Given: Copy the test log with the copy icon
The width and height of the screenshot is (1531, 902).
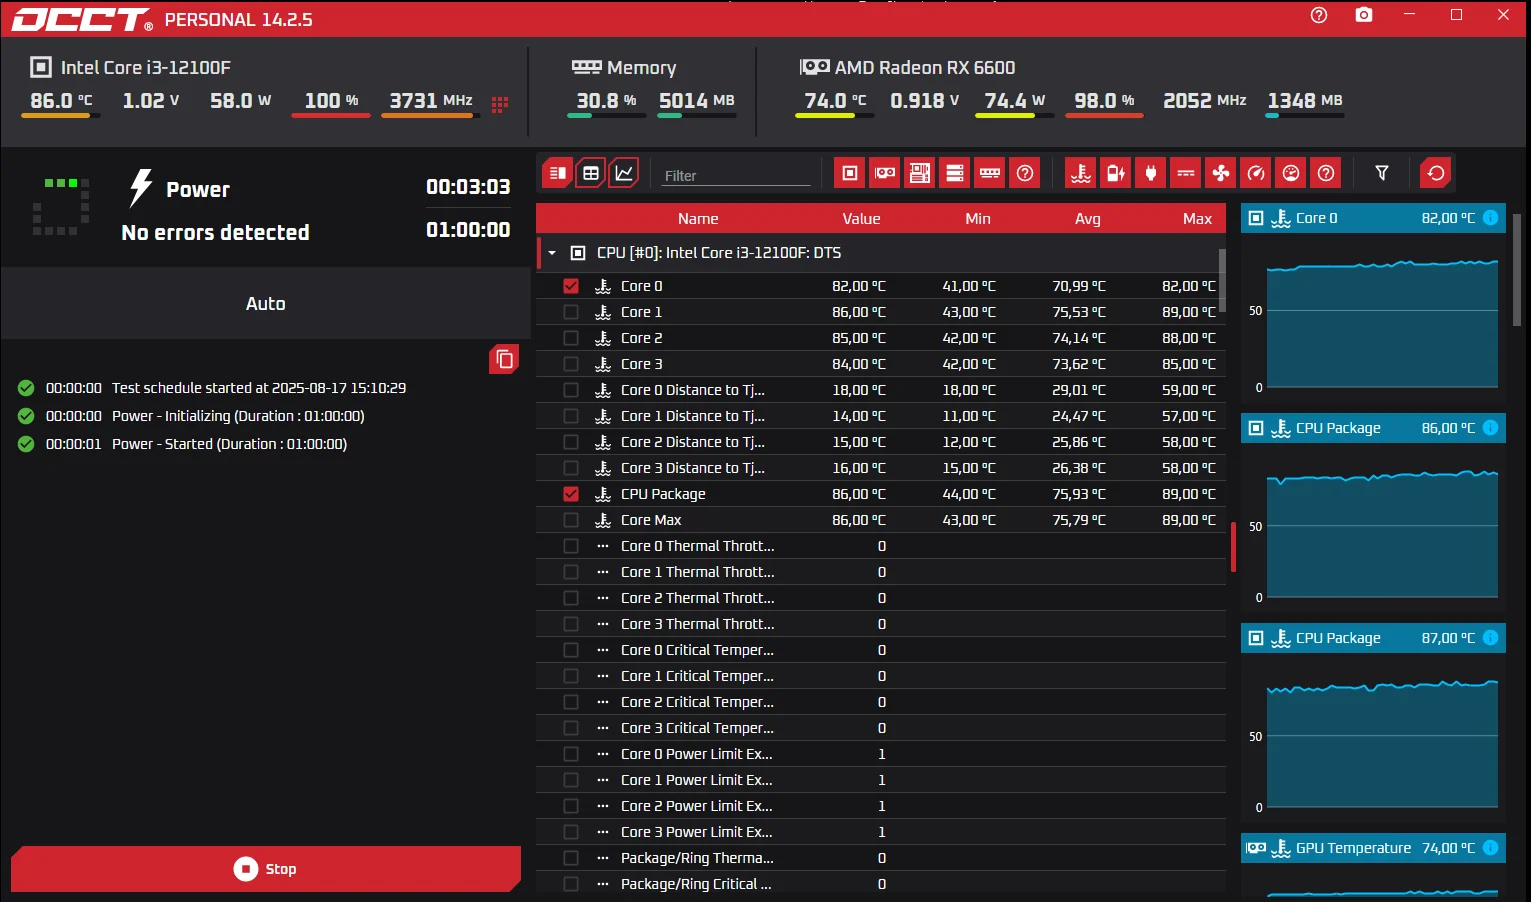Looking at the screenshot, I should point(504,359).
